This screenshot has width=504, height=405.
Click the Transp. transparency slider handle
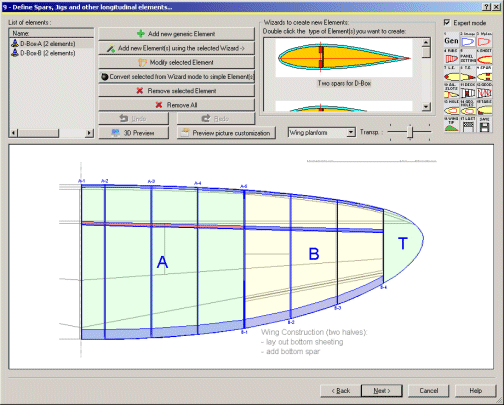[410, 132]
